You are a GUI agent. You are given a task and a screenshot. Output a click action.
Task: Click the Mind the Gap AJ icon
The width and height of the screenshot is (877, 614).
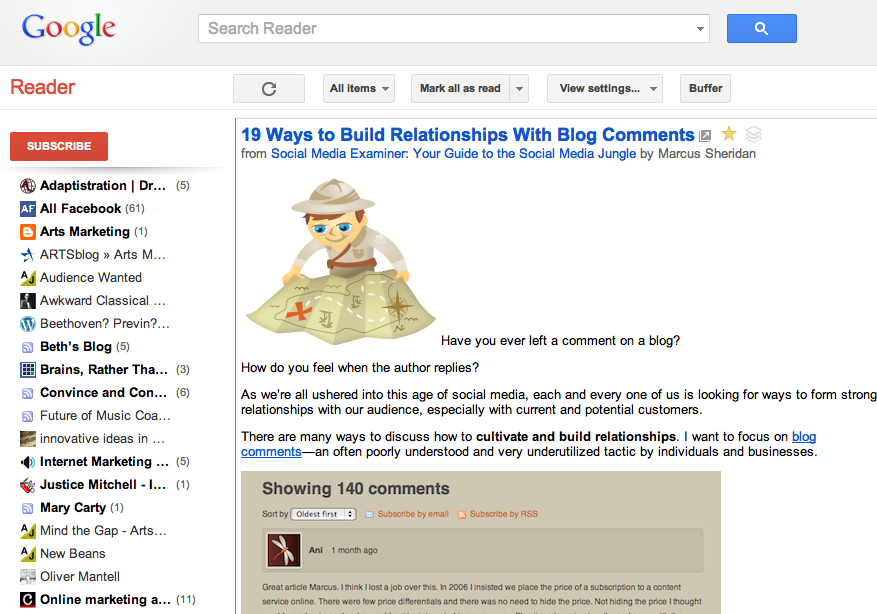[27, 531]
